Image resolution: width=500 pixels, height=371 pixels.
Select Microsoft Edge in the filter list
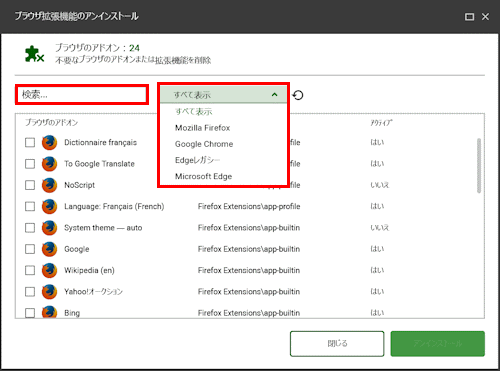point(203,176)
